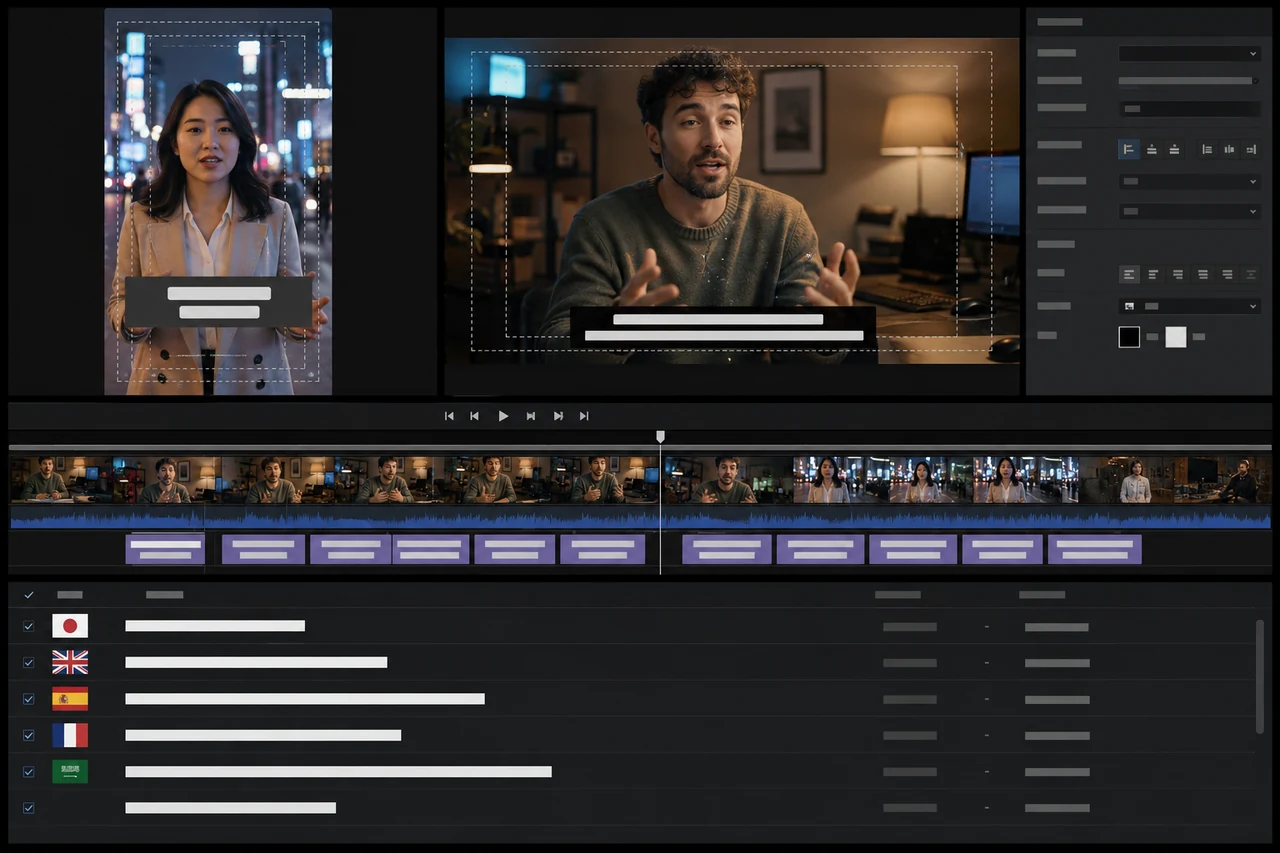This screenshot has width=1280, height=853.
Task: Uncheck the checkbox of the flagless row
Action: tap(28, 807)
